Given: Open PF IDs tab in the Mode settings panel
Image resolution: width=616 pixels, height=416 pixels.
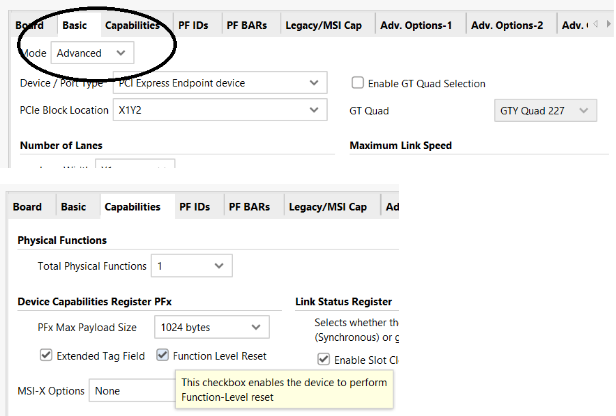Looking at the screenshot, I should 195,24.
